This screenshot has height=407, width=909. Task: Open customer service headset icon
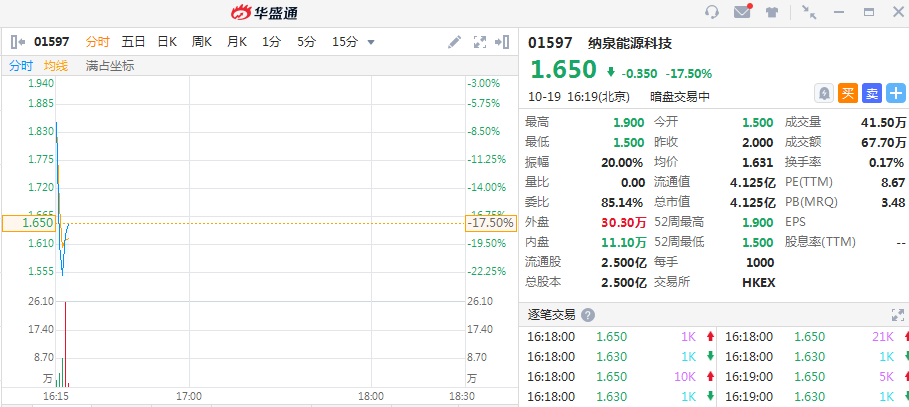click(712, 12)
